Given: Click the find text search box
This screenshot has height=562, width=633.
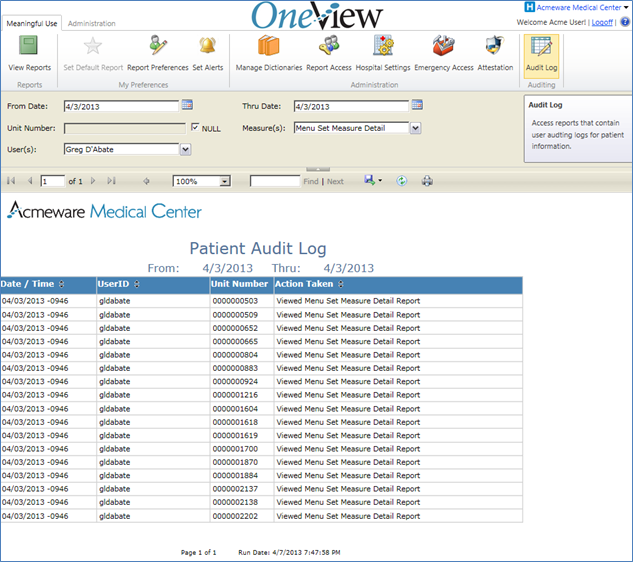Looking at the screenshot, I should click(275, 181).
